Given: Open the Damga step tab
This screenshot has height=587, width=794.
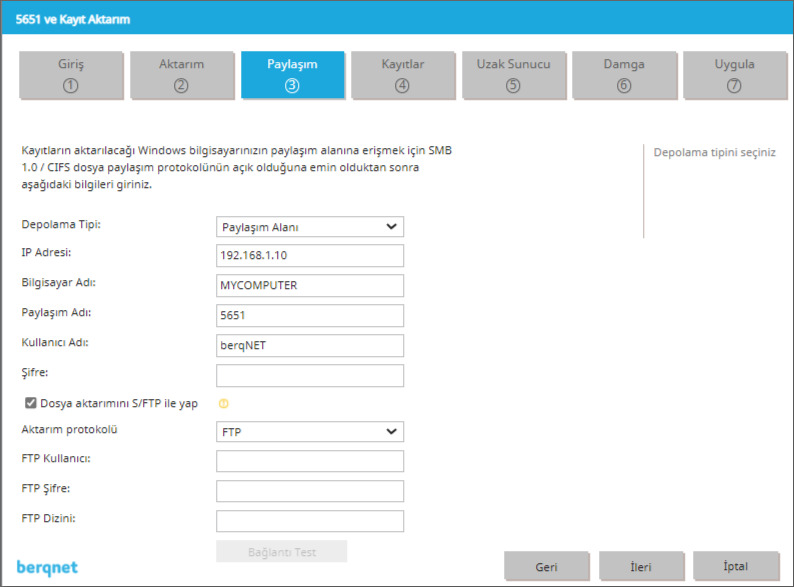Looking at the screenshot, I should pyautogui.click(x=624, y=74).
